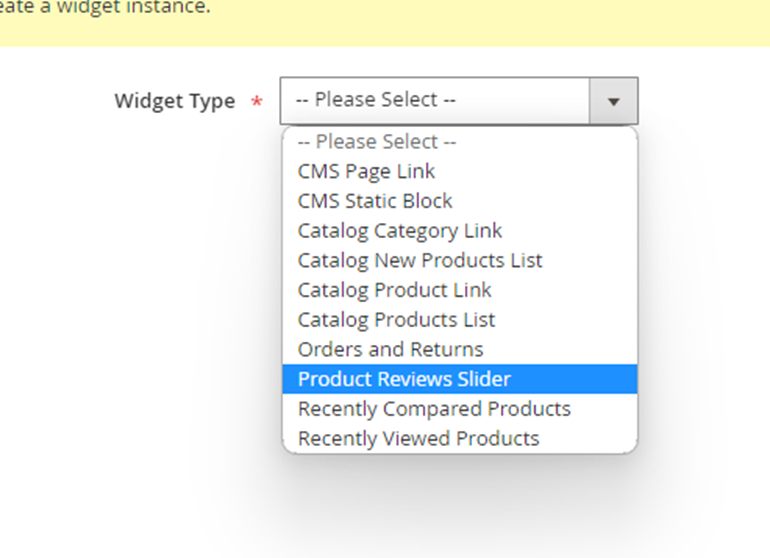The height and width of the screenshot is (558, 770).
Task: Click the Widget Type field label
Action: click(175, 102)
